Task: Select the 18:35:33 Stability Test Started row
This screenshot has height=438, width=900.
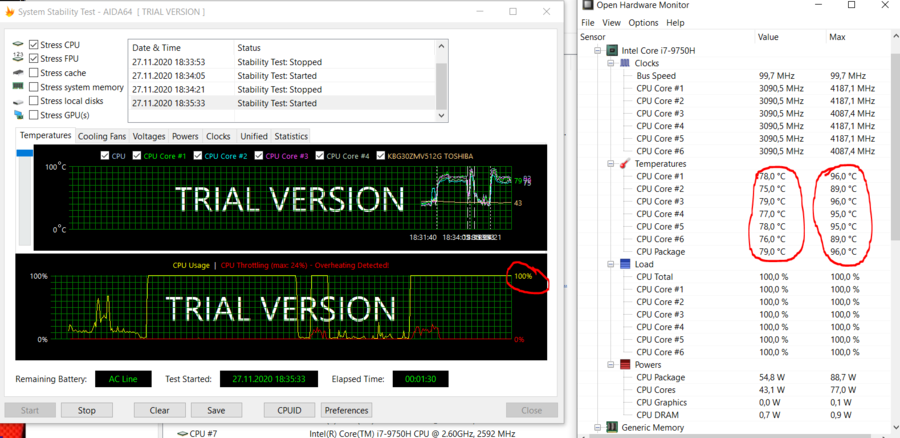Action: pos(281,103)
